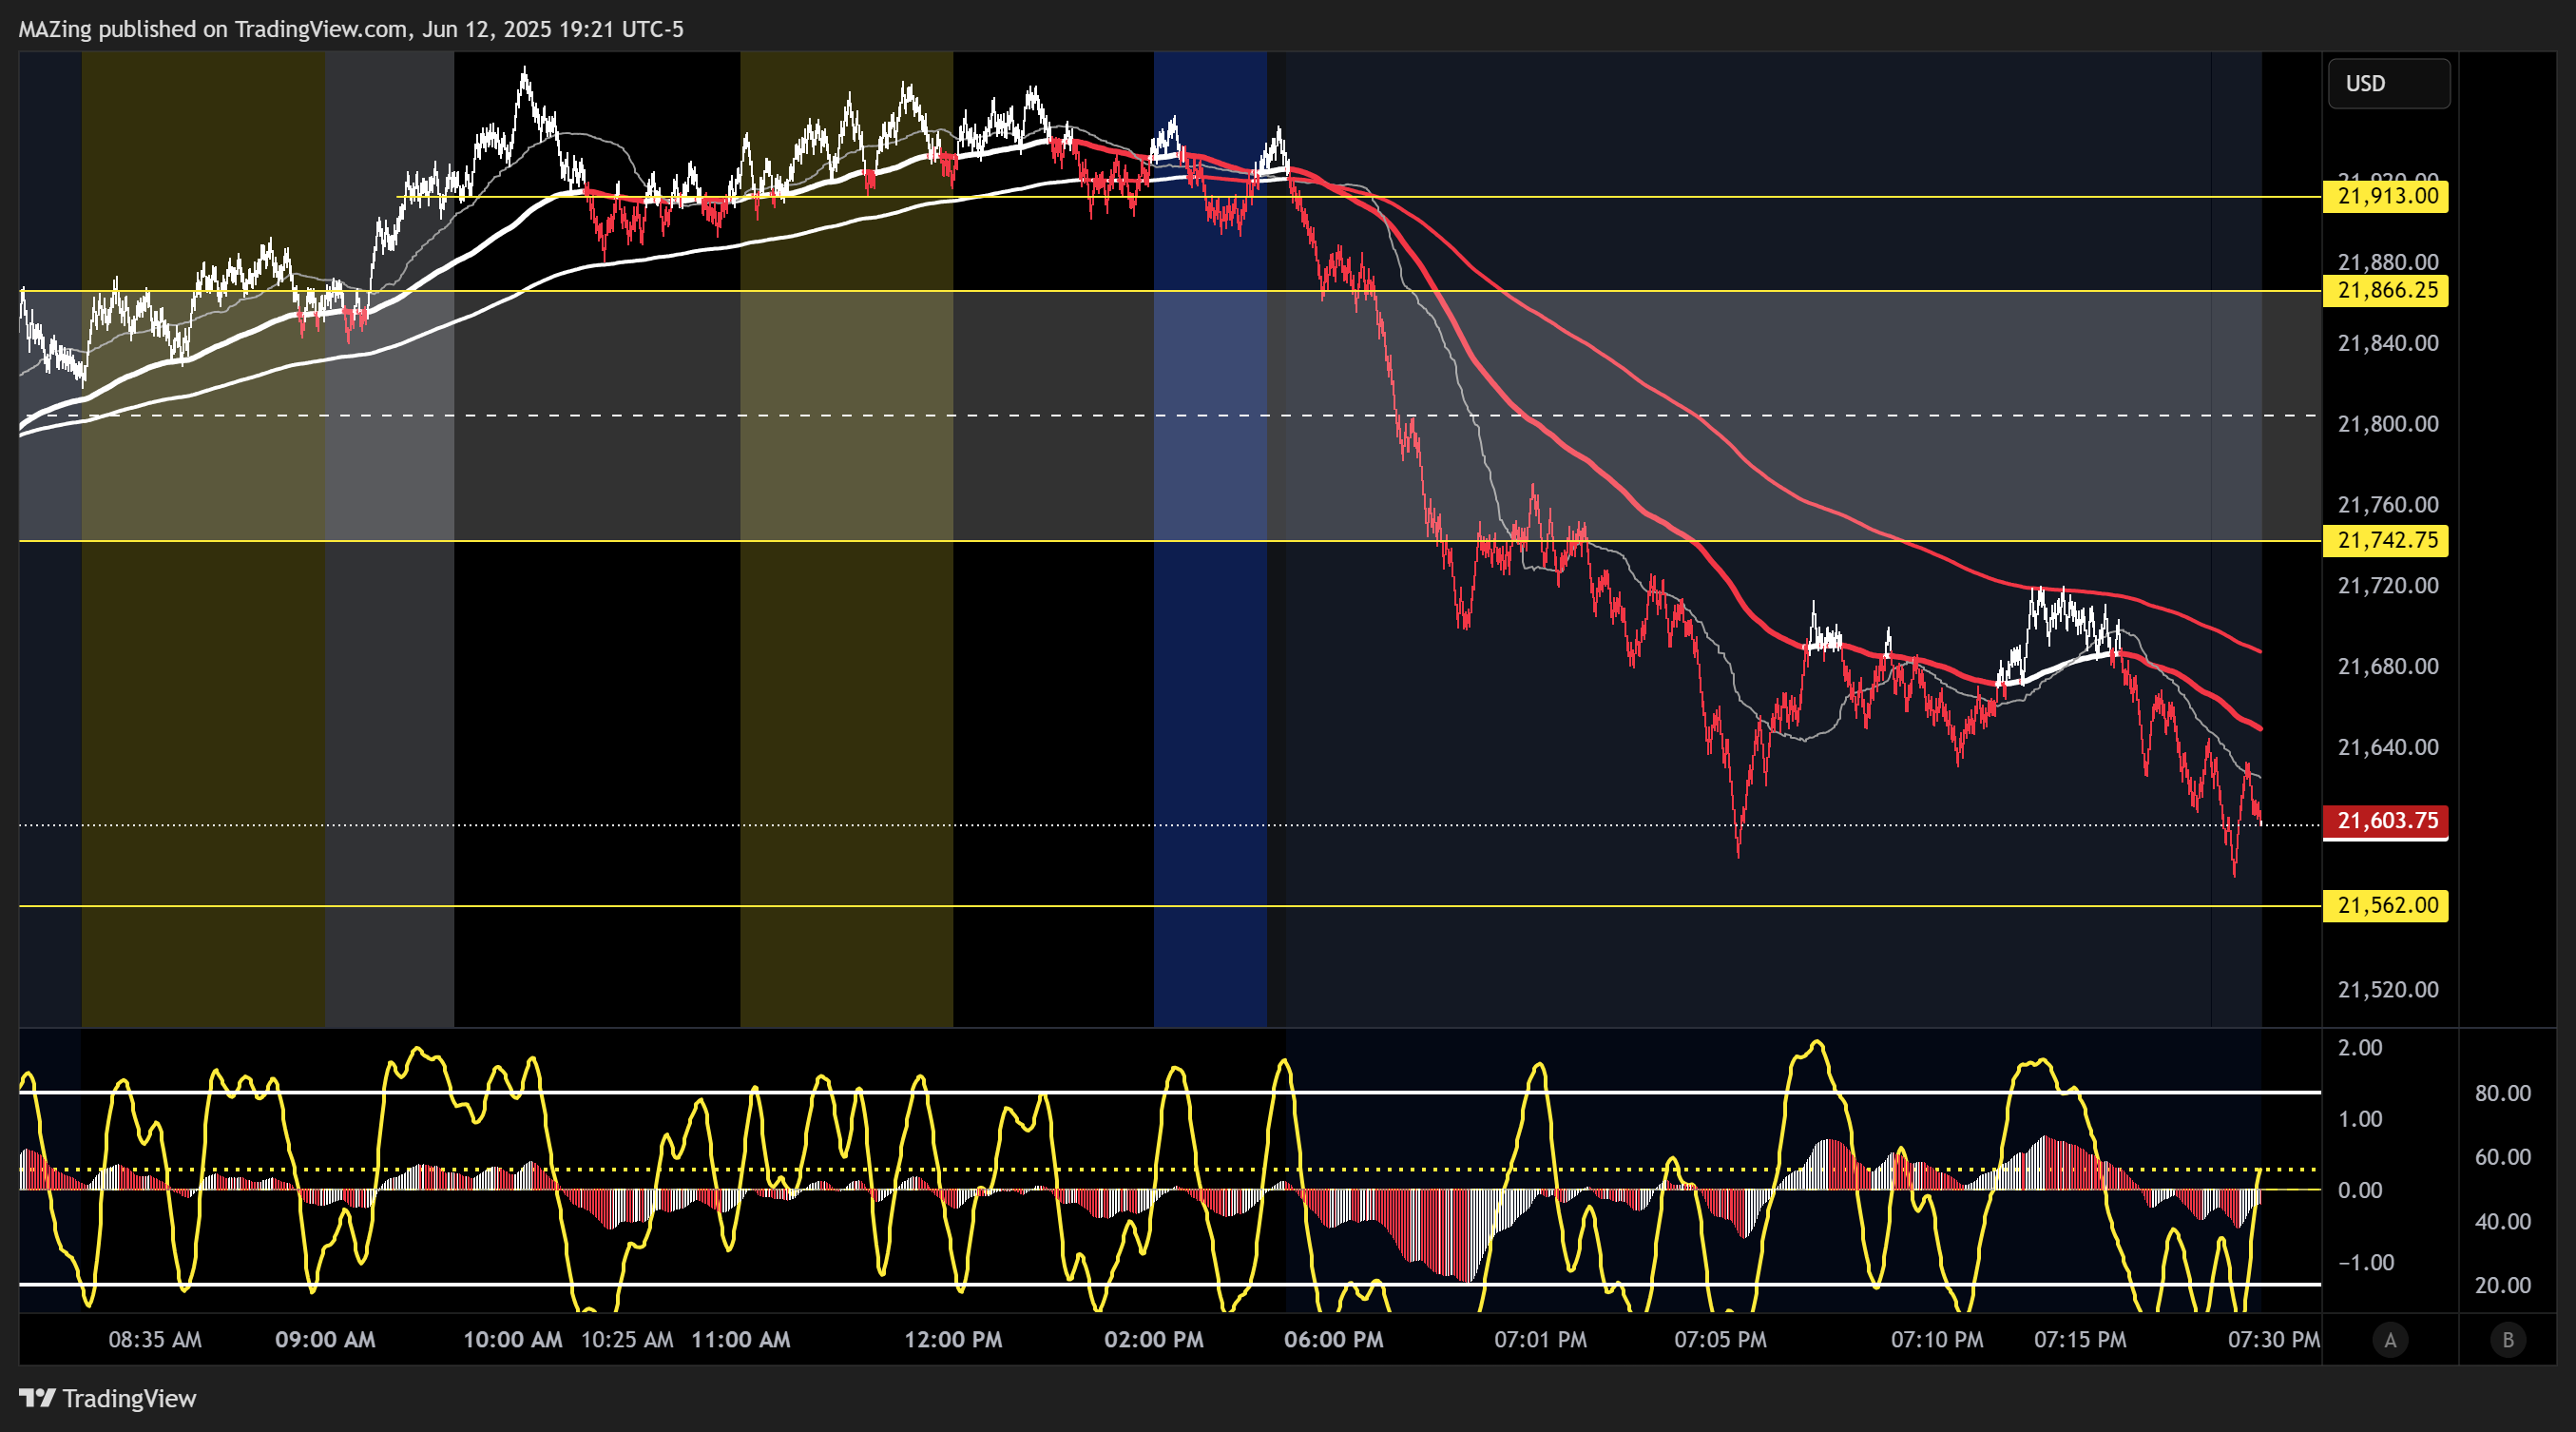Click the 07:15 PM time axis label
Screen dimensions: 2576x1432
pos(2080,1340)
